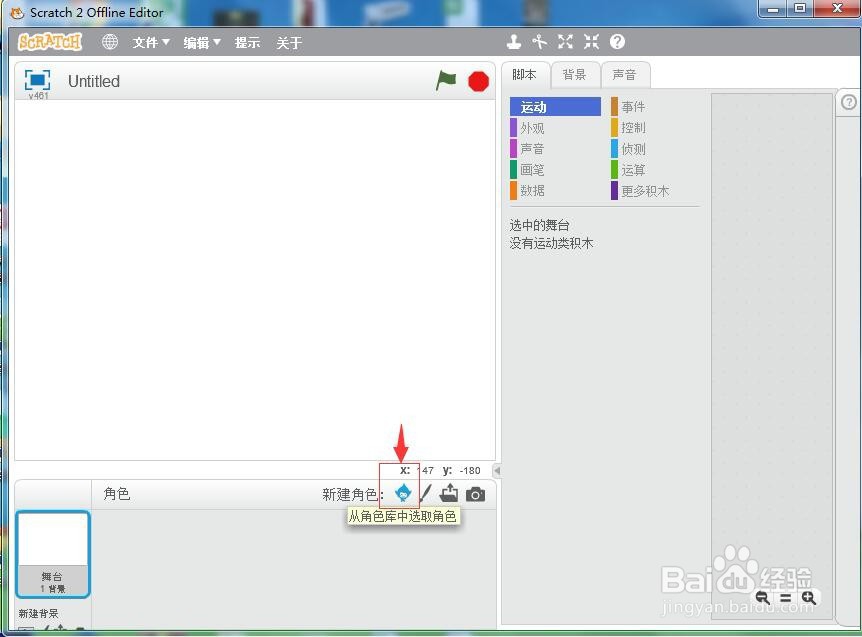Choose sprite from library icon

403,493
